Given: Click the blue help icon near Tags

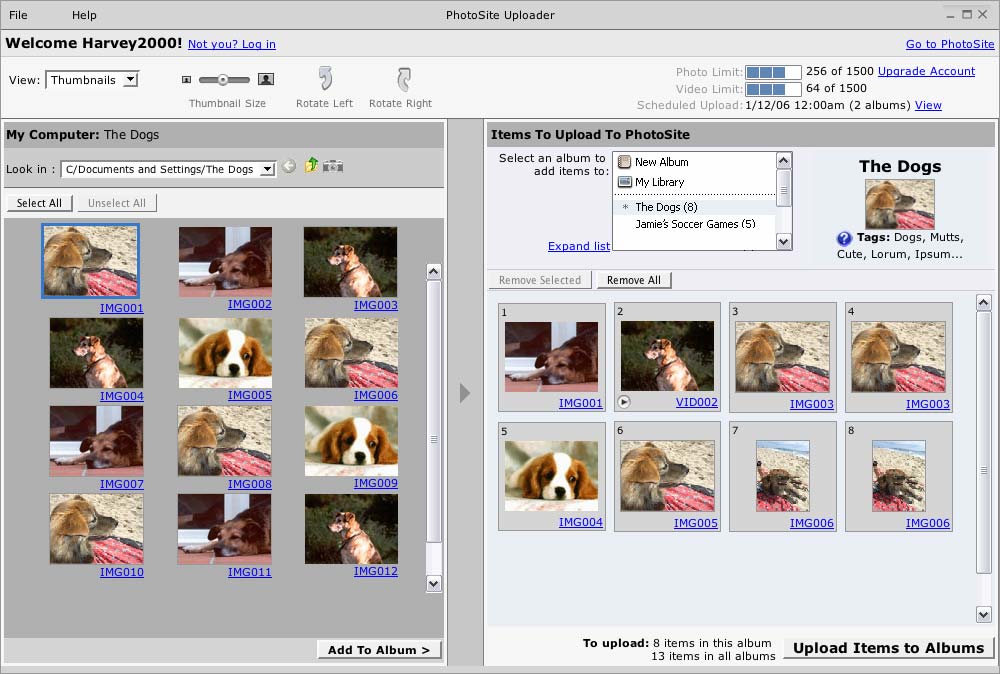Looking at the screenshot, I should (844, 238).
